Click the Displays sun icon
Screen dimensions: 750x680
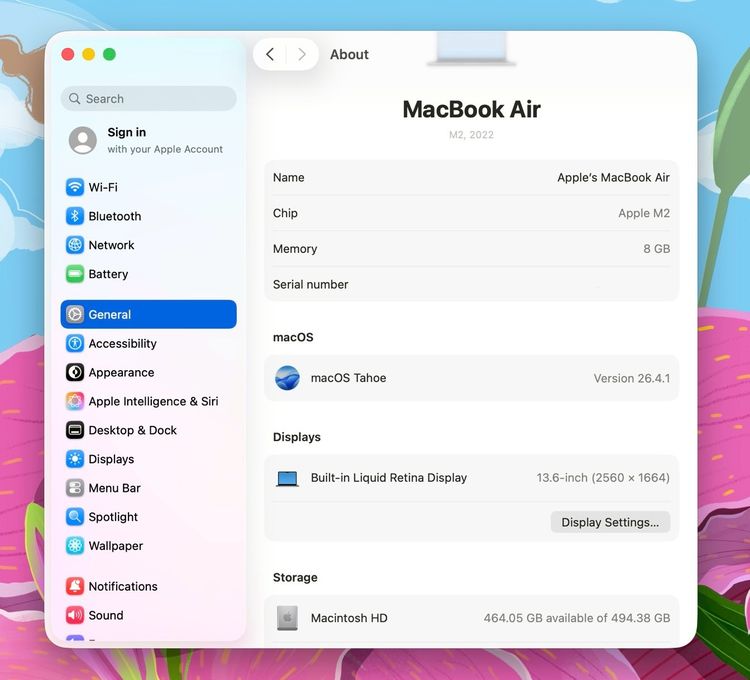pos(75,459)
